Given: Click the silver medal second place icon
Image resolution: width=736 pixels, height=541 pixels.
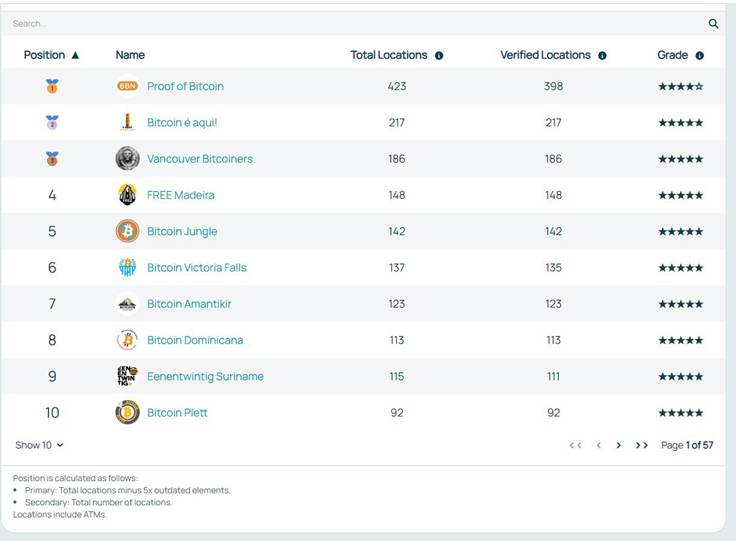Looking at the screenshot, I should click(x=52, y=122).
